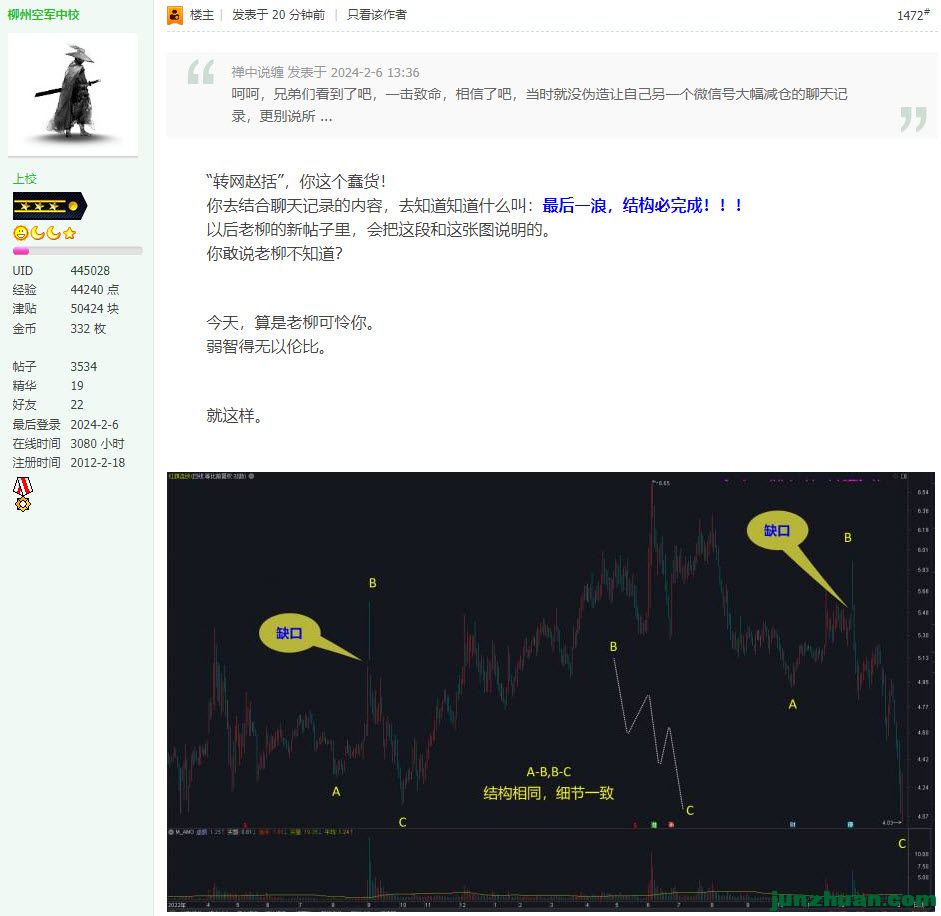This screenshot has width=941, height=916.
Task: Click the opening quotation mark icon
Action: click(201, 73)
